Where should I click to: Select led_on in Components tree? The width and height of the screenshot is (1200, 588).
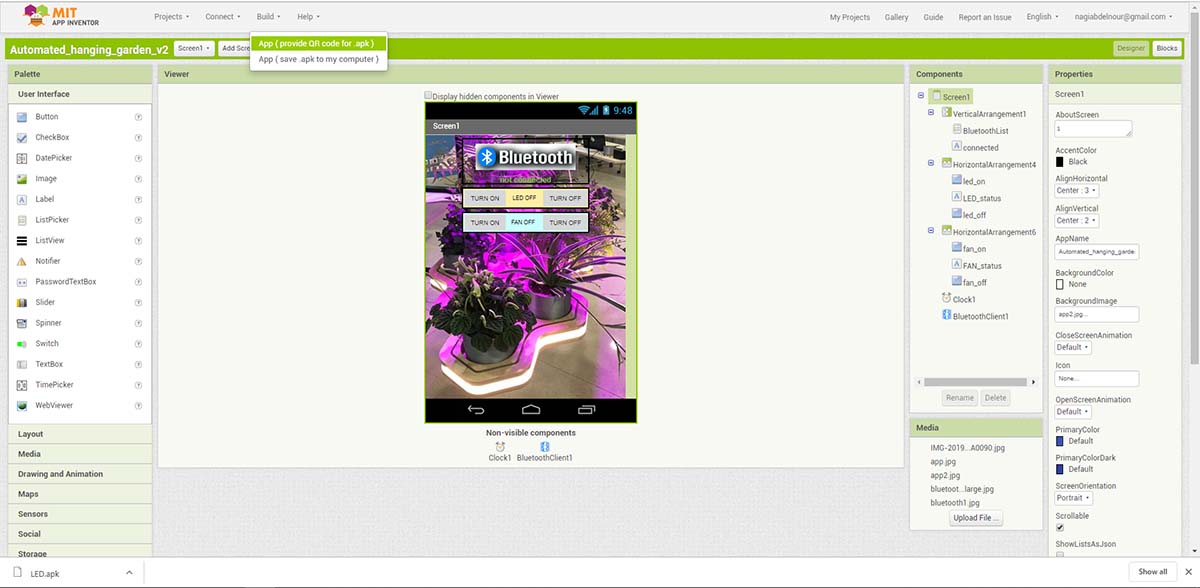[974, 181]
